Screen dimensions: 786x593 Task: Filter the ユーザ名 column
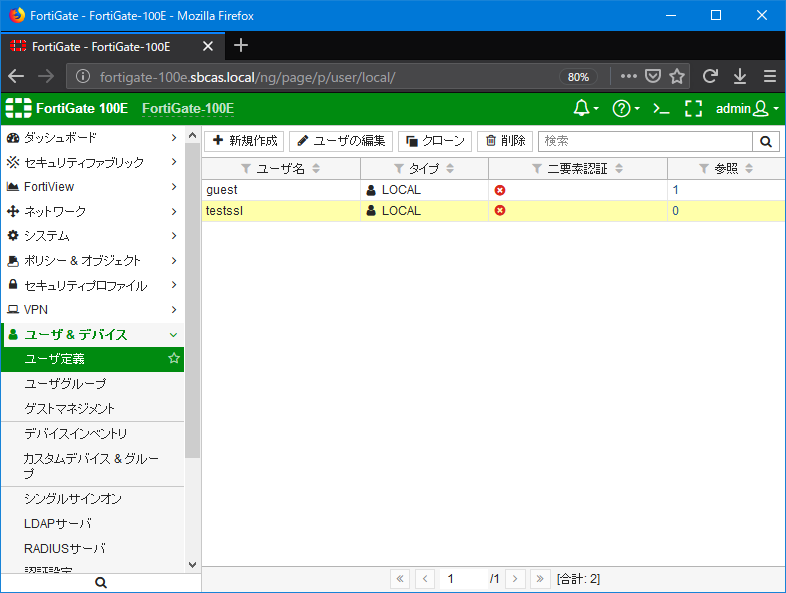[x=246, y=168]
